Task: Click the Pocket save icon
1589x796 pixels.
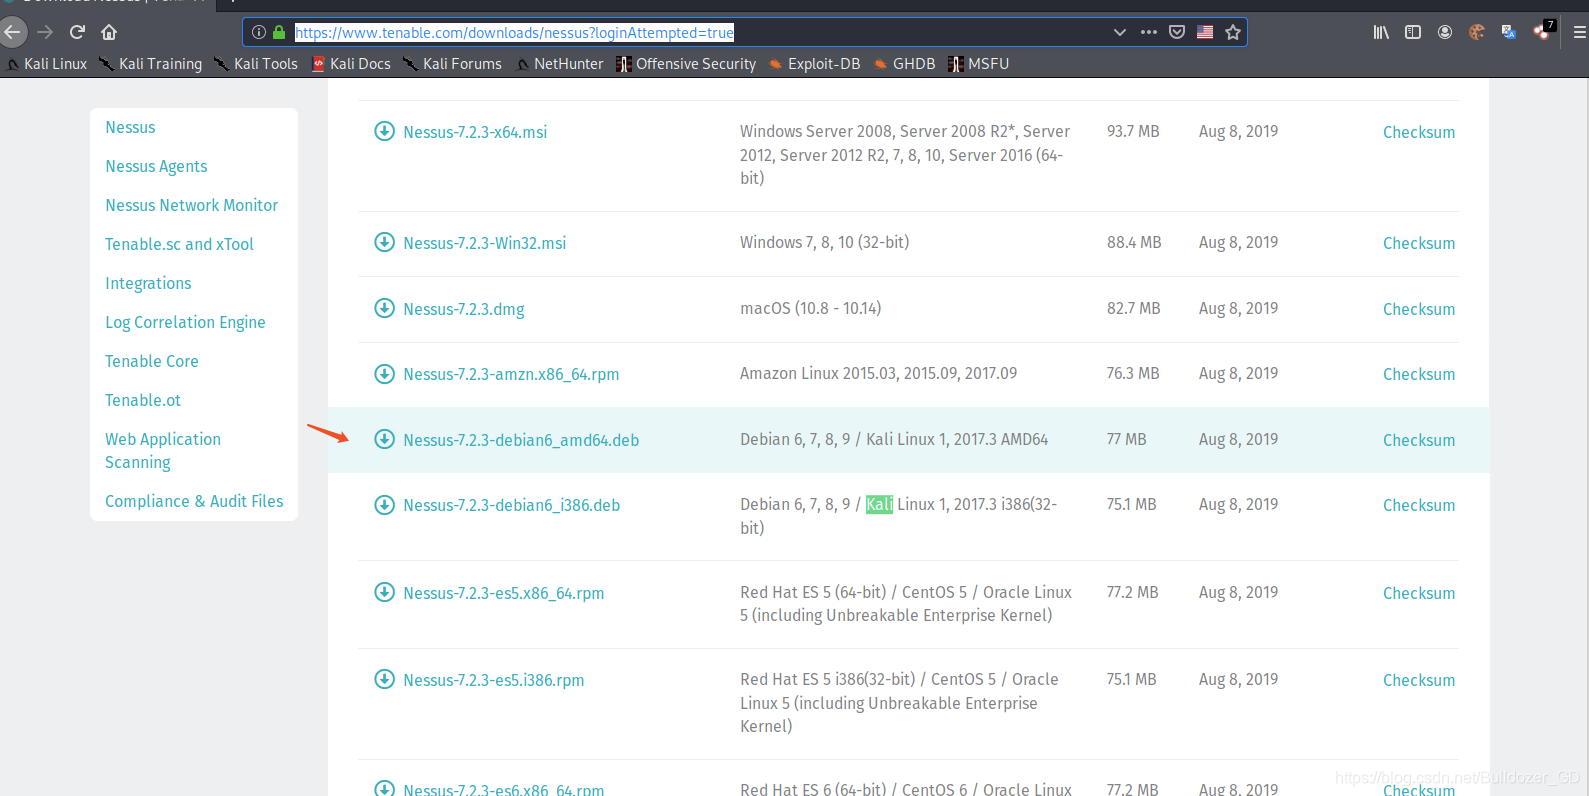Action: pos(1177,32)
